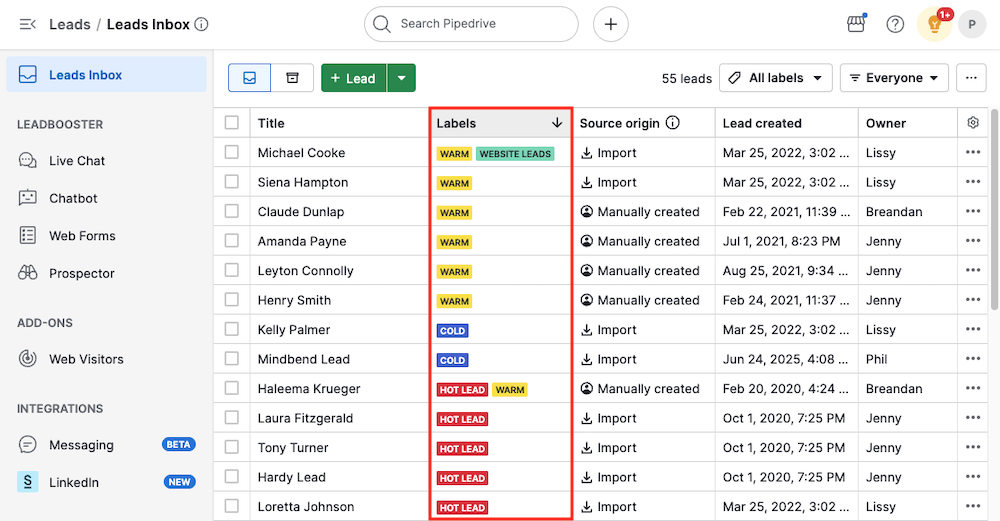
Task: Check the select-all header checkbox
Action: click(232, 123)
